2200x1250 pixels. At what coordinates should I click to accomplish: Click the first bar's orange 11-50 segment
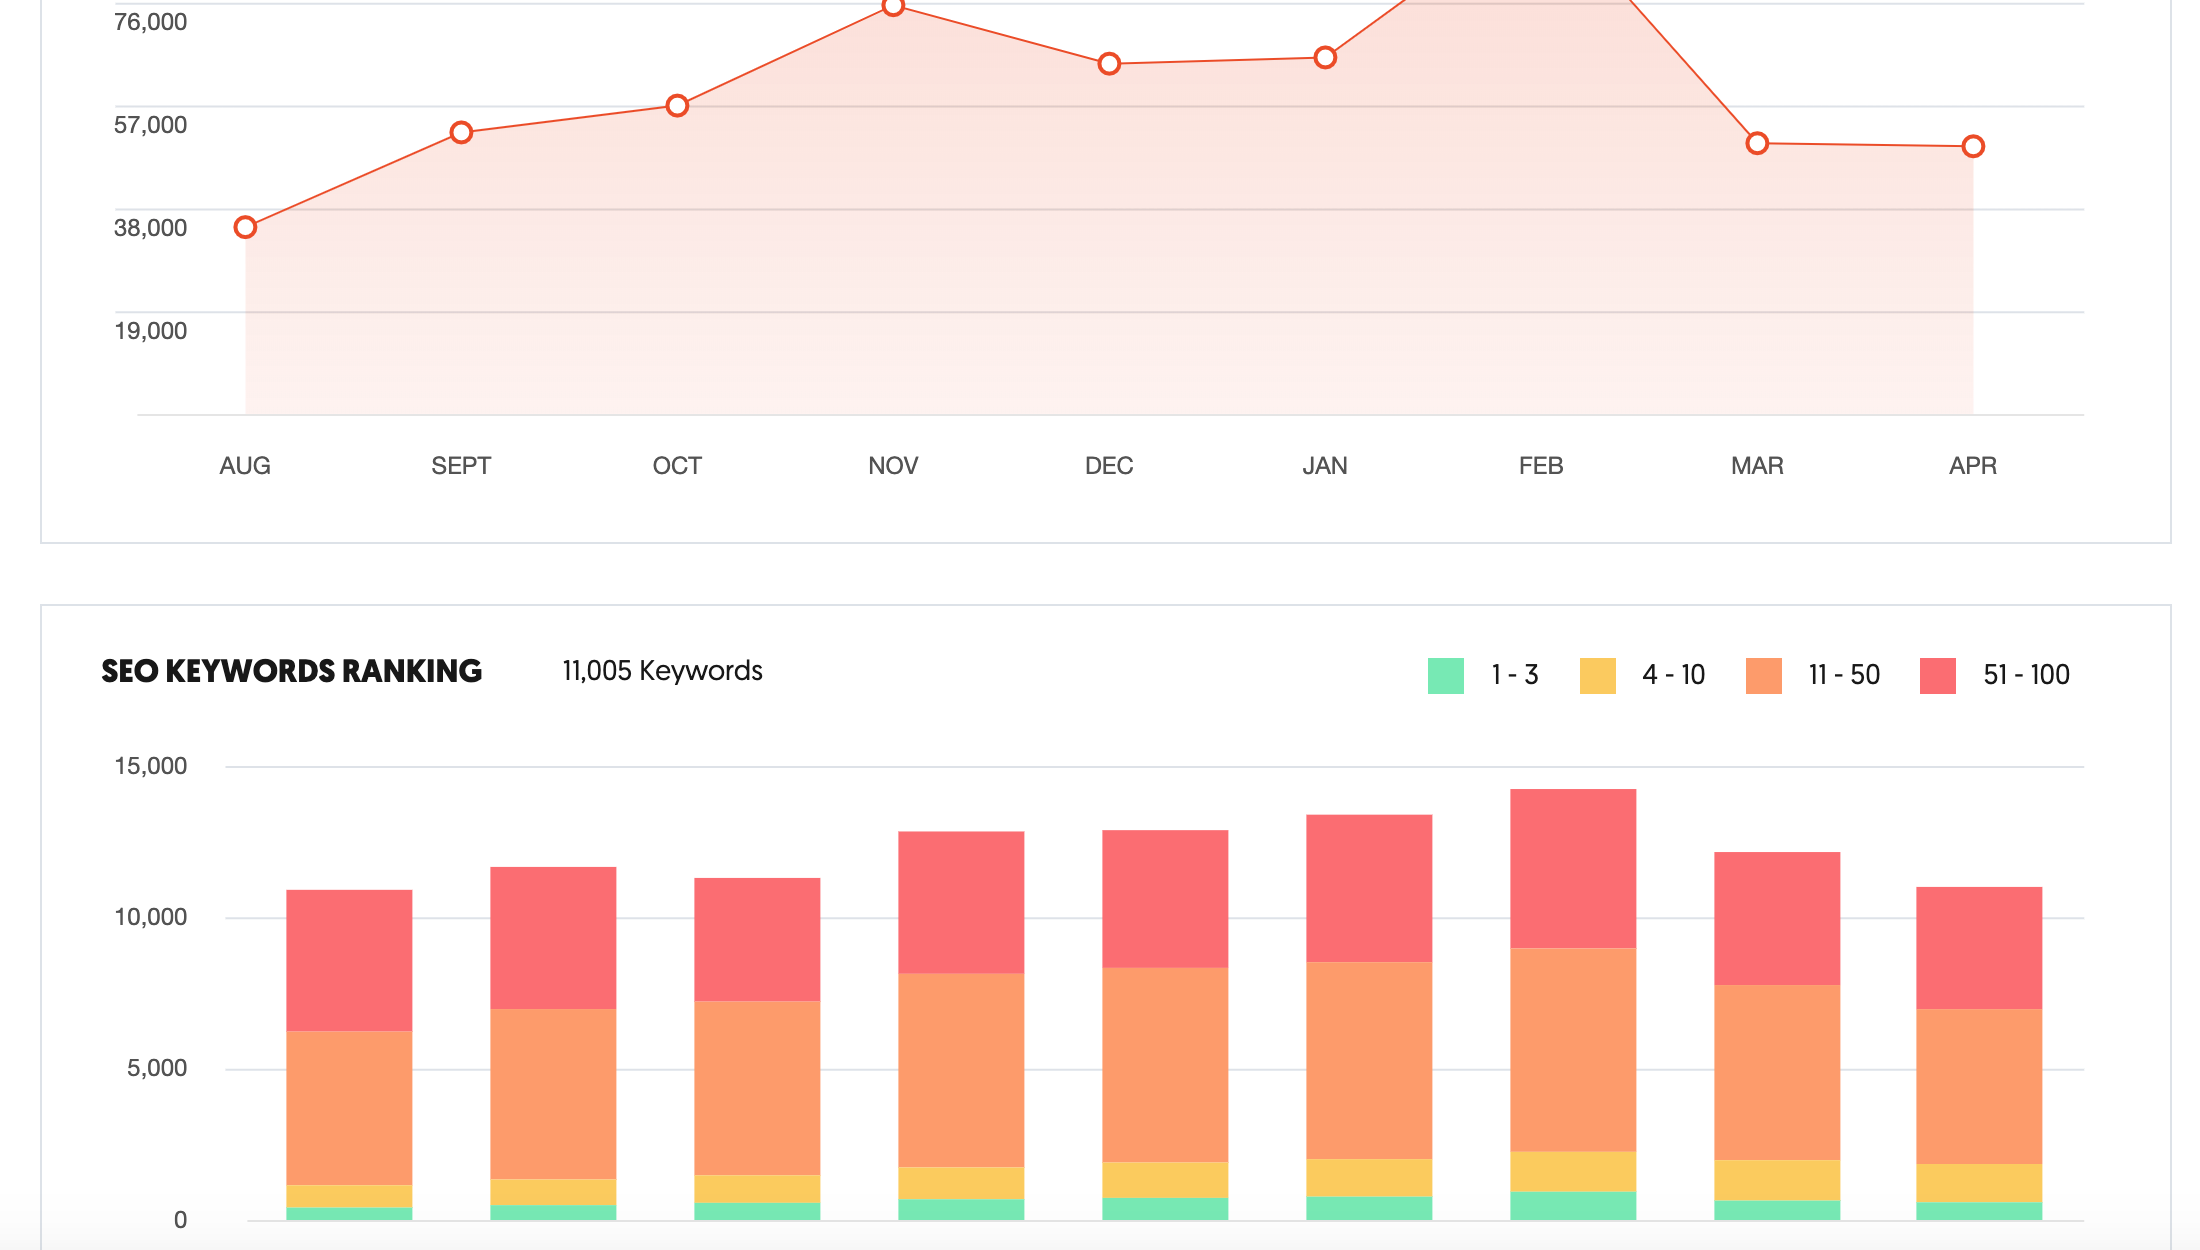coord(349,1108)
